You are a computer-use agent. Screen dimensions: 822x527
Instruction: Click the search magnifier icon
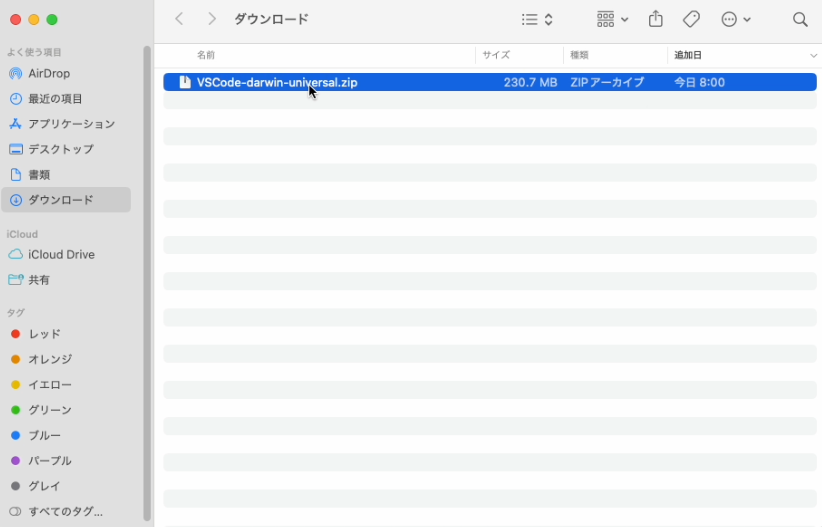[800, 19]
